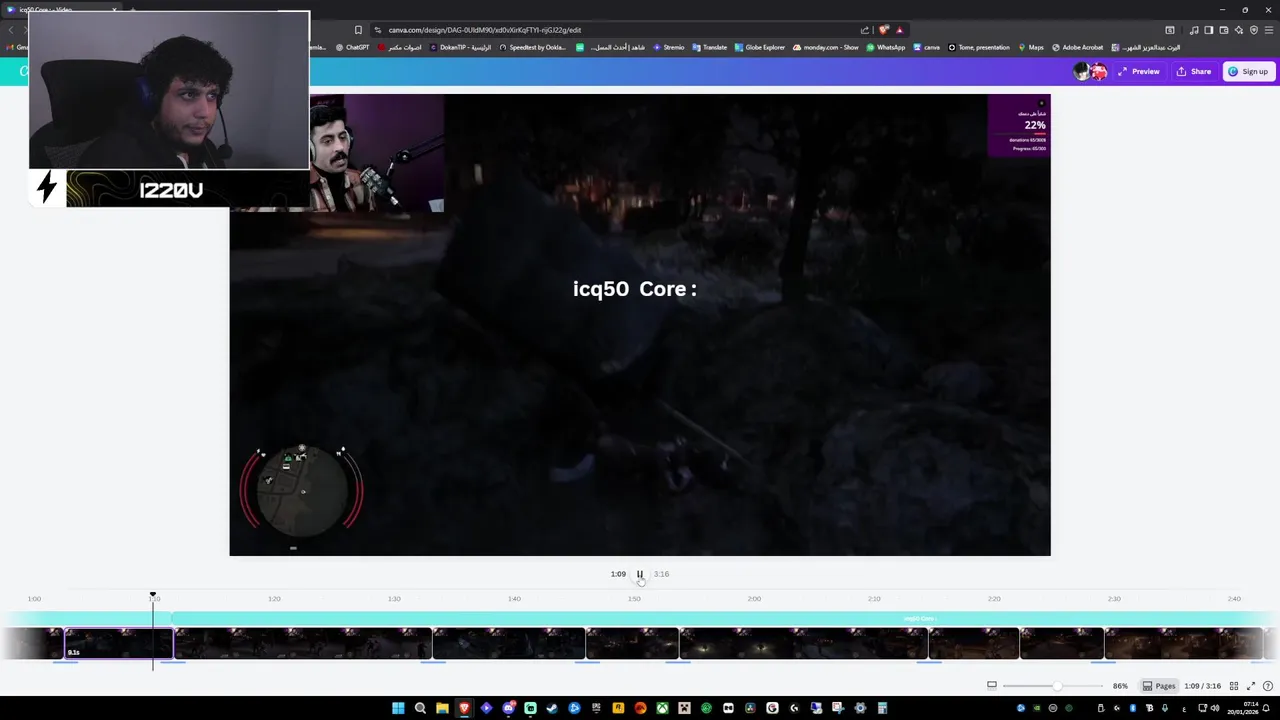This screenshot has height=720, width=1280.
Task: Open Calculator from the taskbar
Action: [882, 708]
